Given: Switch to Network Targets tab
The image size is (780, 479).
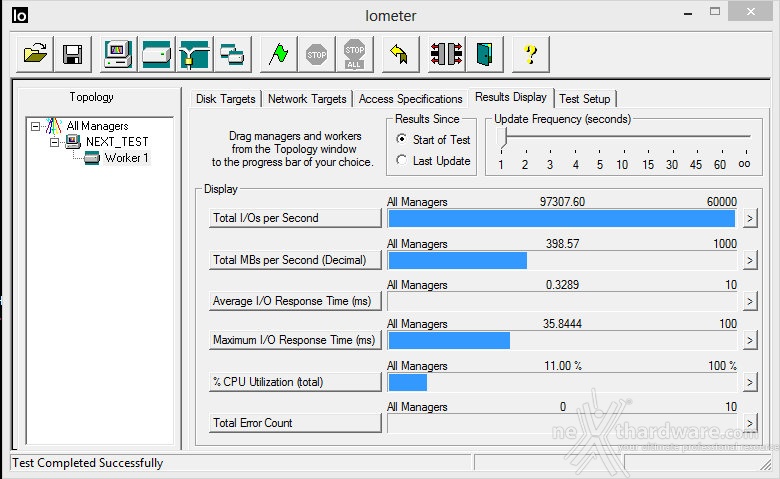Looking at the screenshot, I should (307, 98).
